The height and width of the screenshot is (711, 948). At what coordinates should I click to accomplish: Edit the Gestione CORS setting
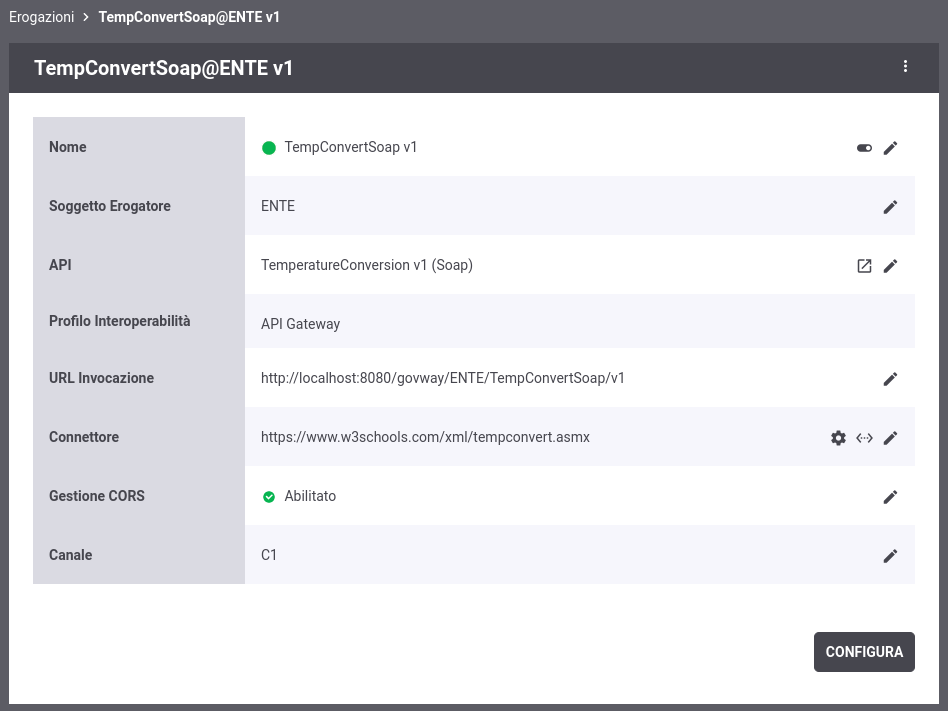tap(890, 497)
